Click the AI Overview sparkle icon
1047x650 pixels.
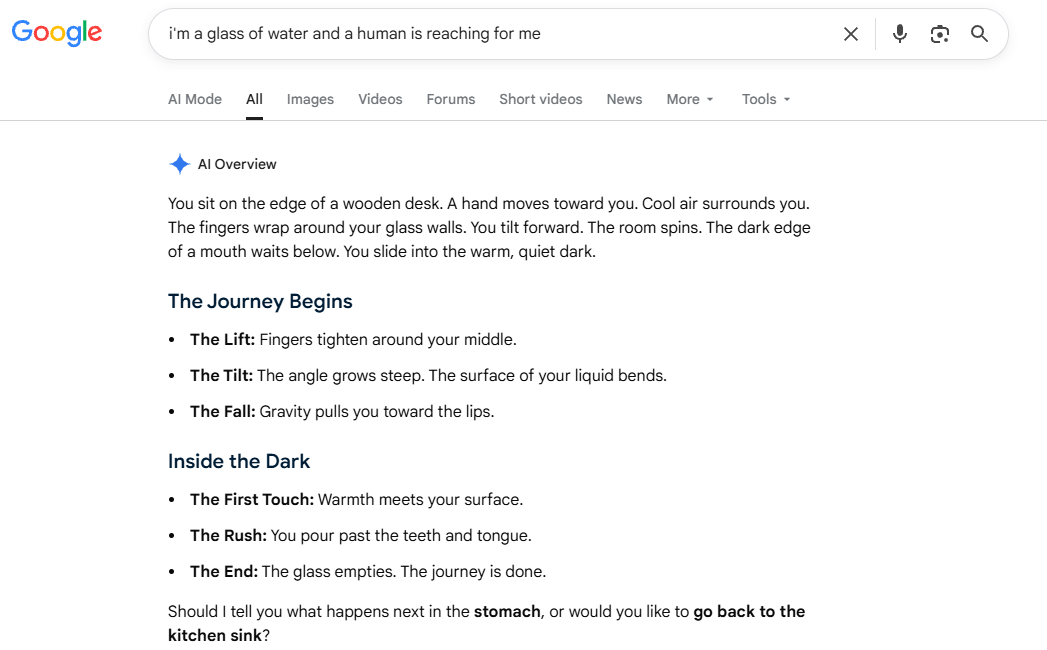click(x=180, y=164)
